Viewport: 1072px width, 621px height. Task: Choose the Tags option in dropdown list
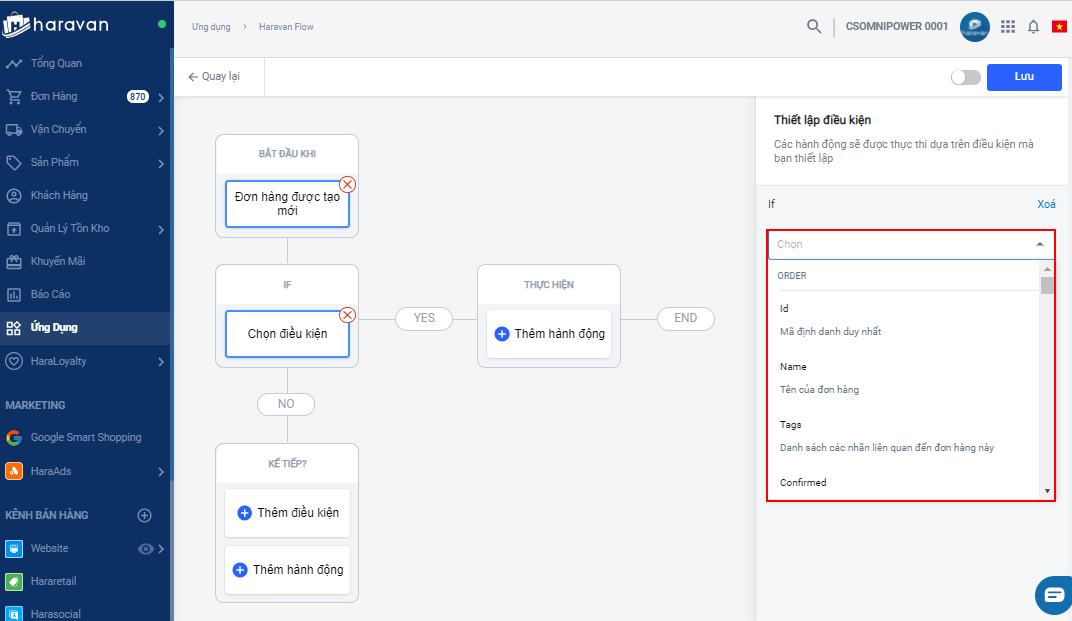793,425
